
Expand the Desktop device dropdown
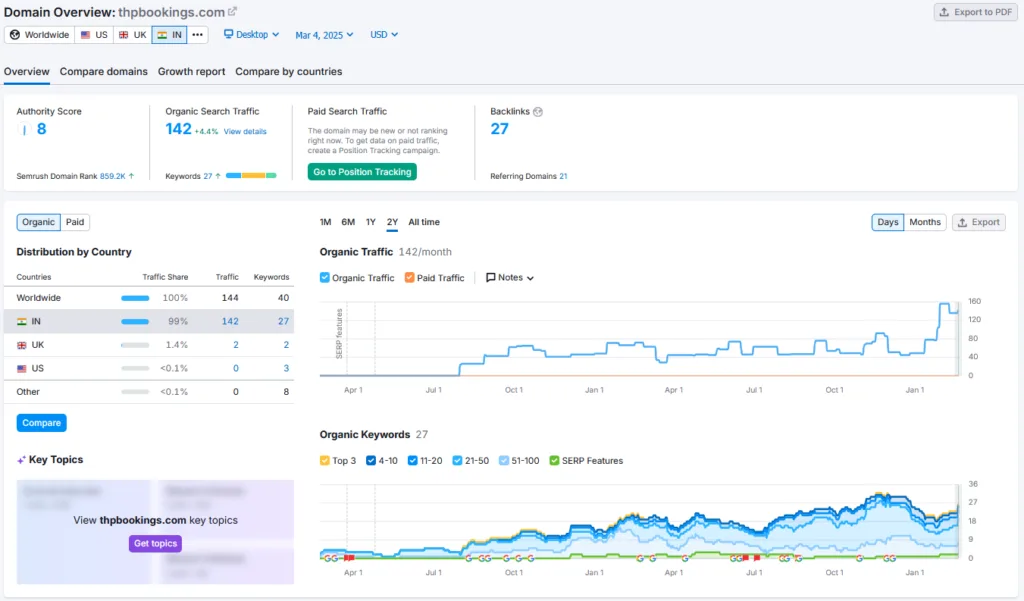pyautogui.click(x=251, y=35)
